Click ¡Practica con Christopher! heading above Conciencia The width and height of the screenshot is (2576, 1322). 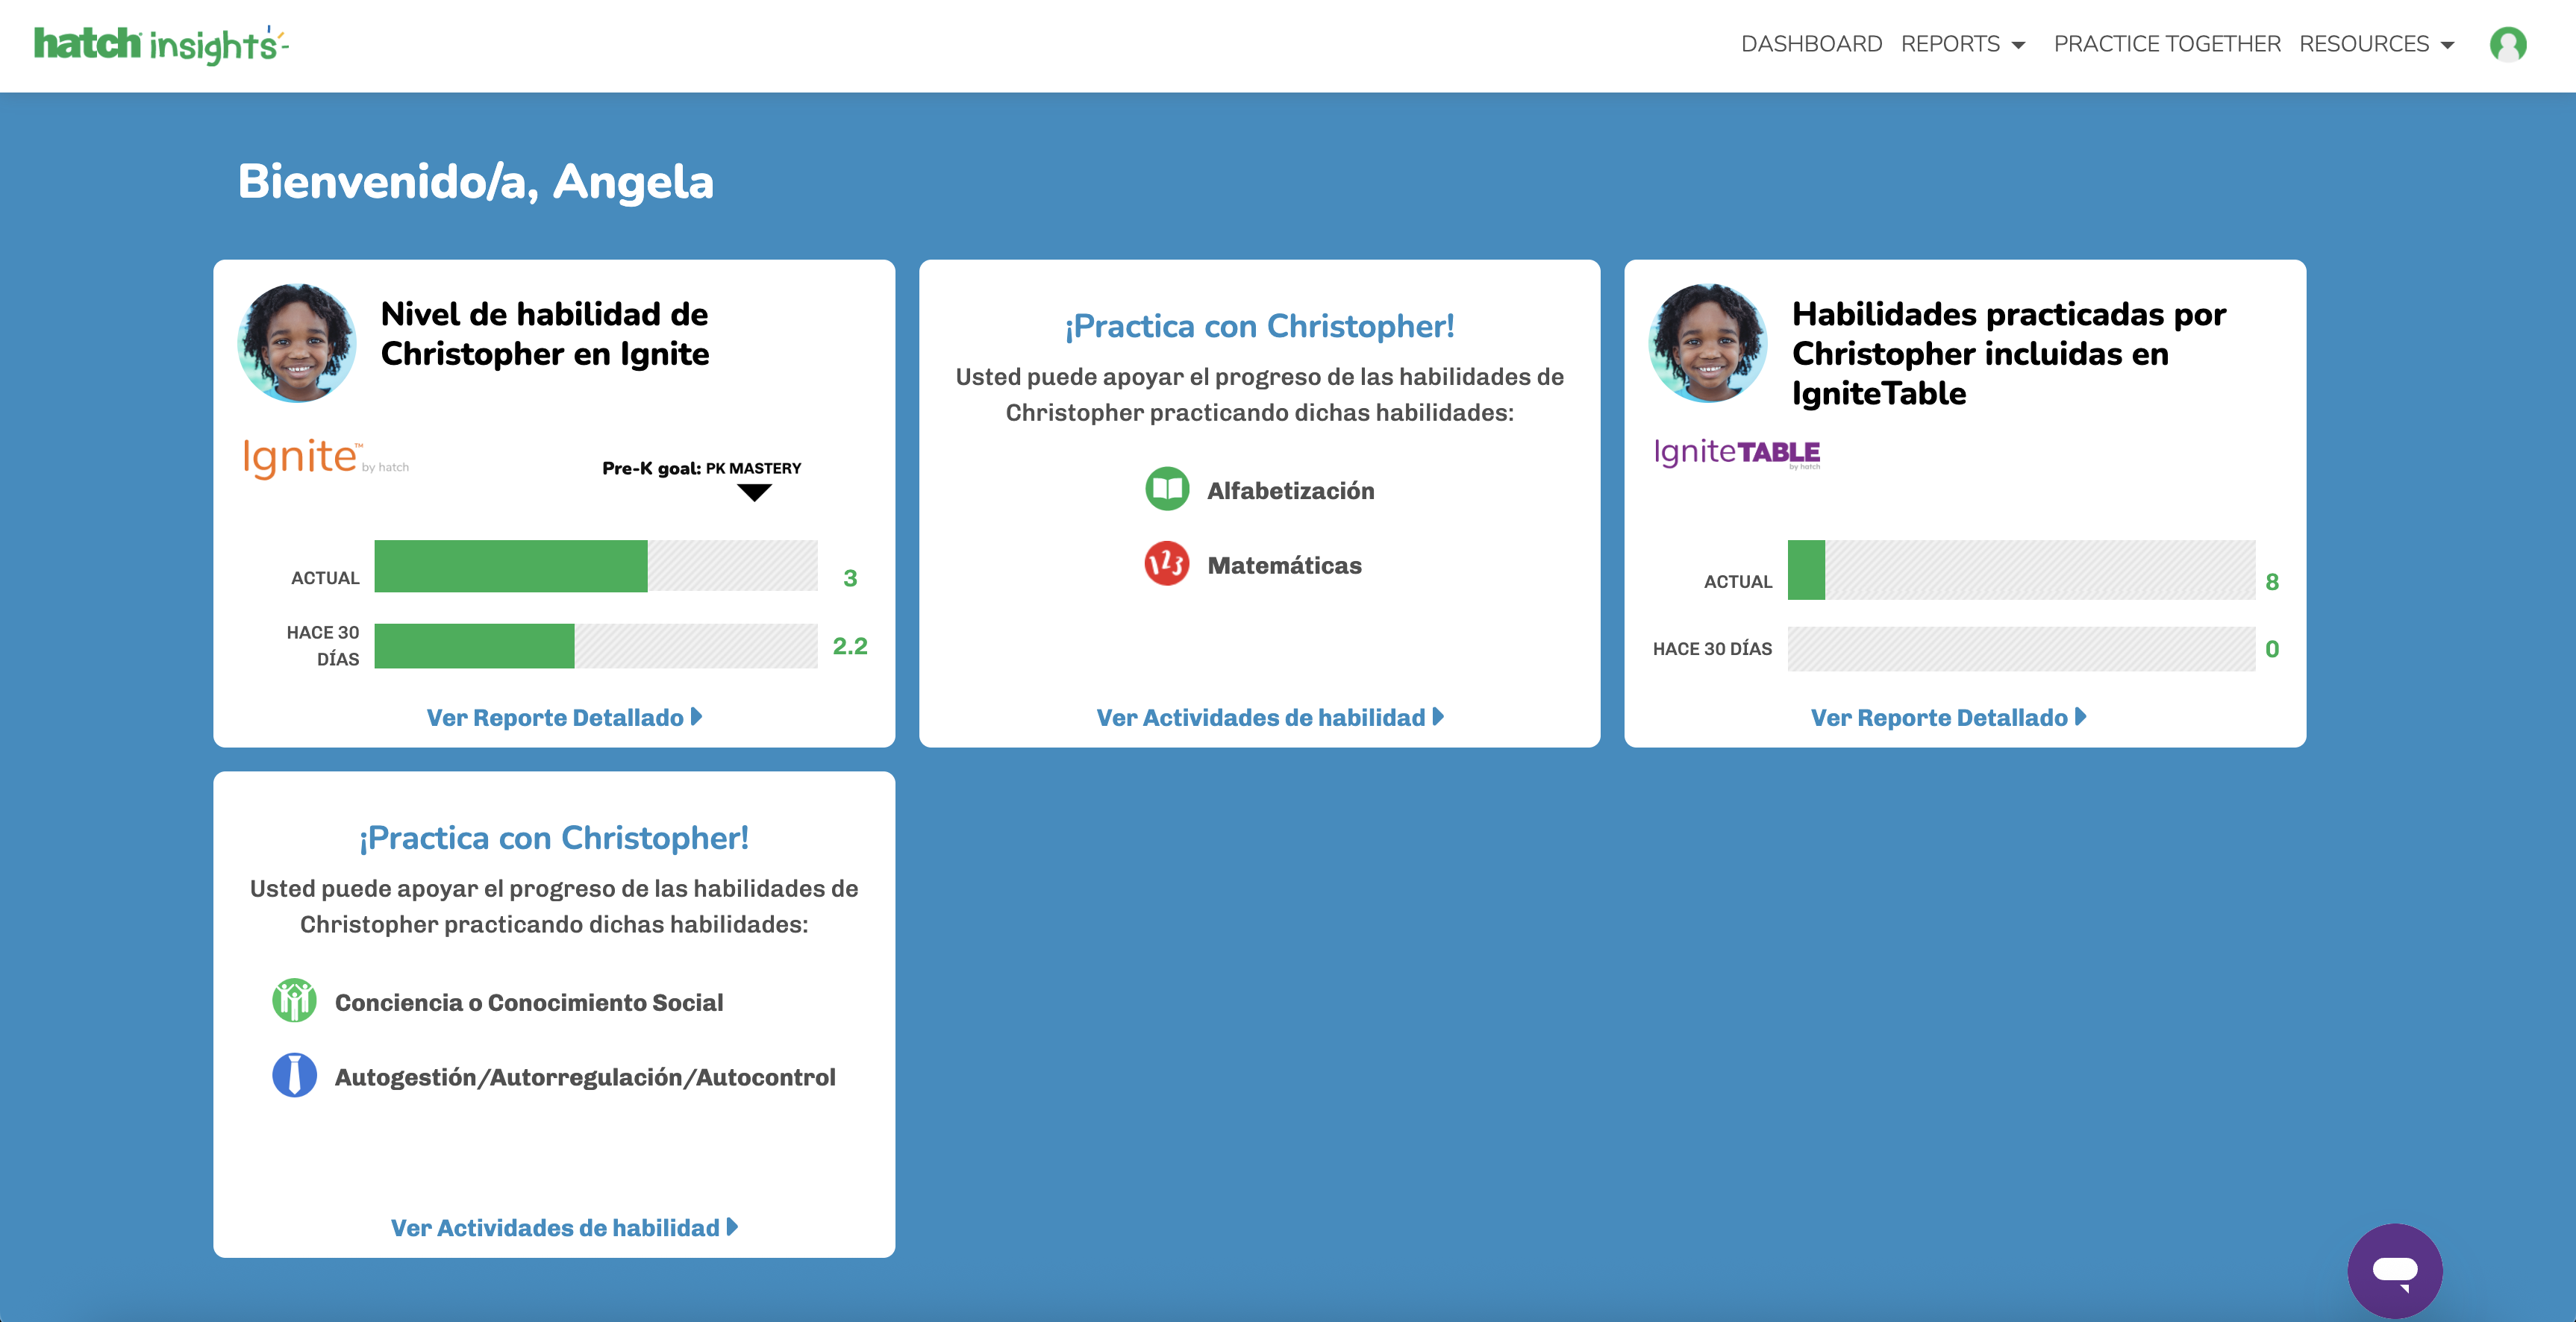coord(554,838)
